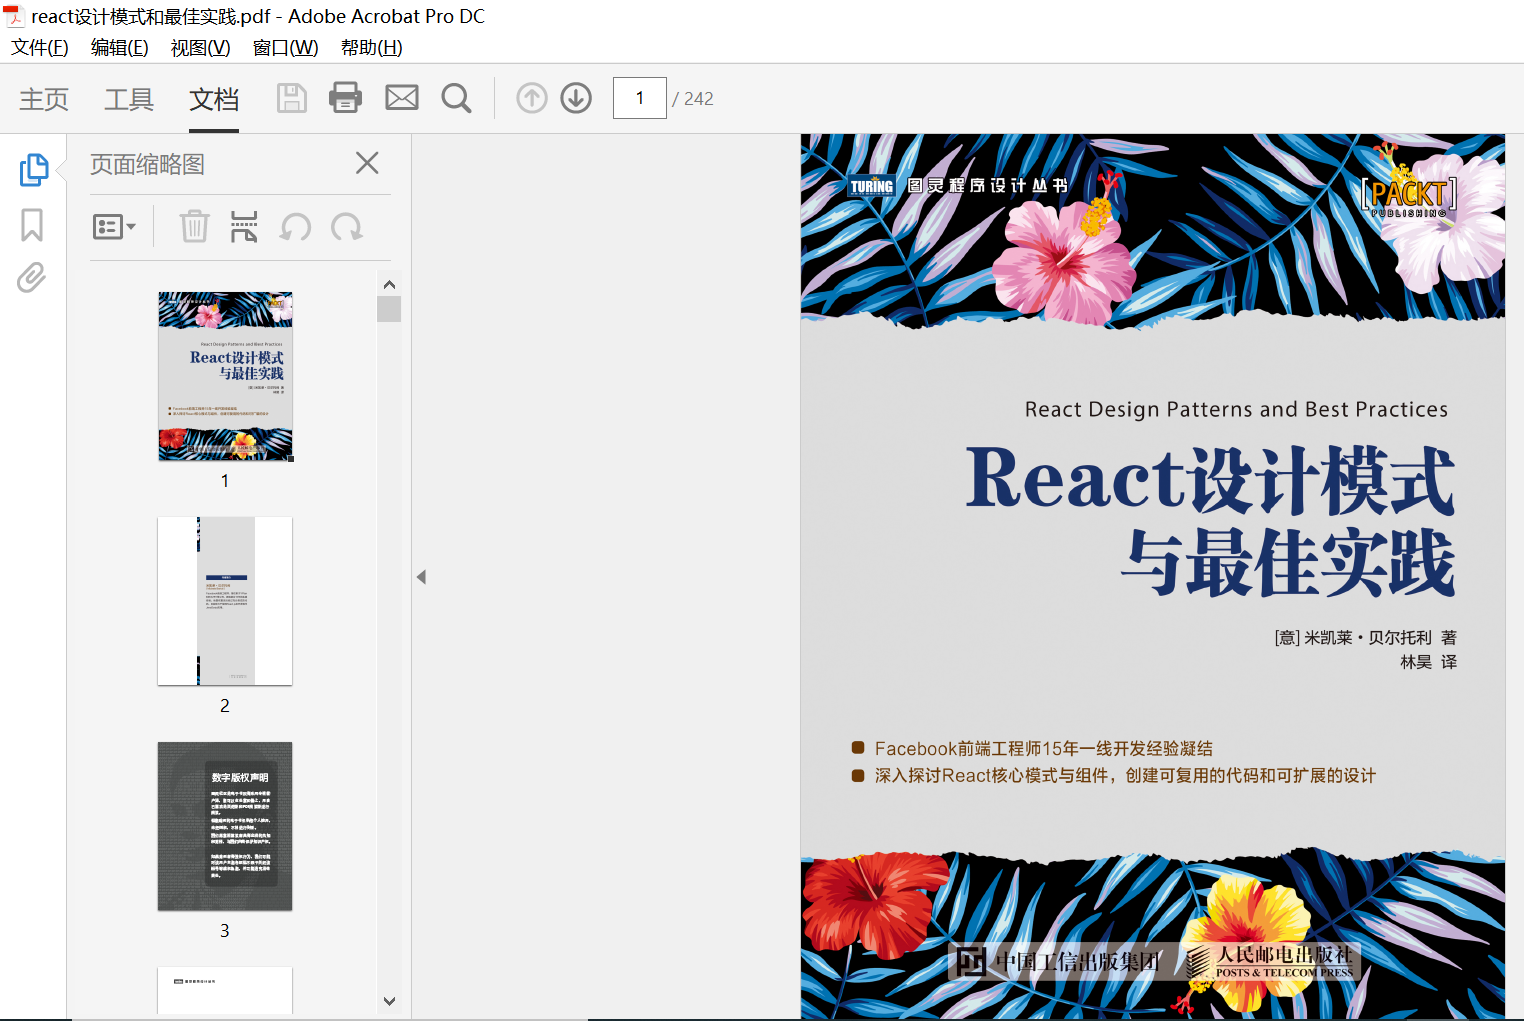This screenshot has height=1021, width=1524.
Task: Click the TURING 图灵程序设计丛书 logo
Action: [958, 185]
